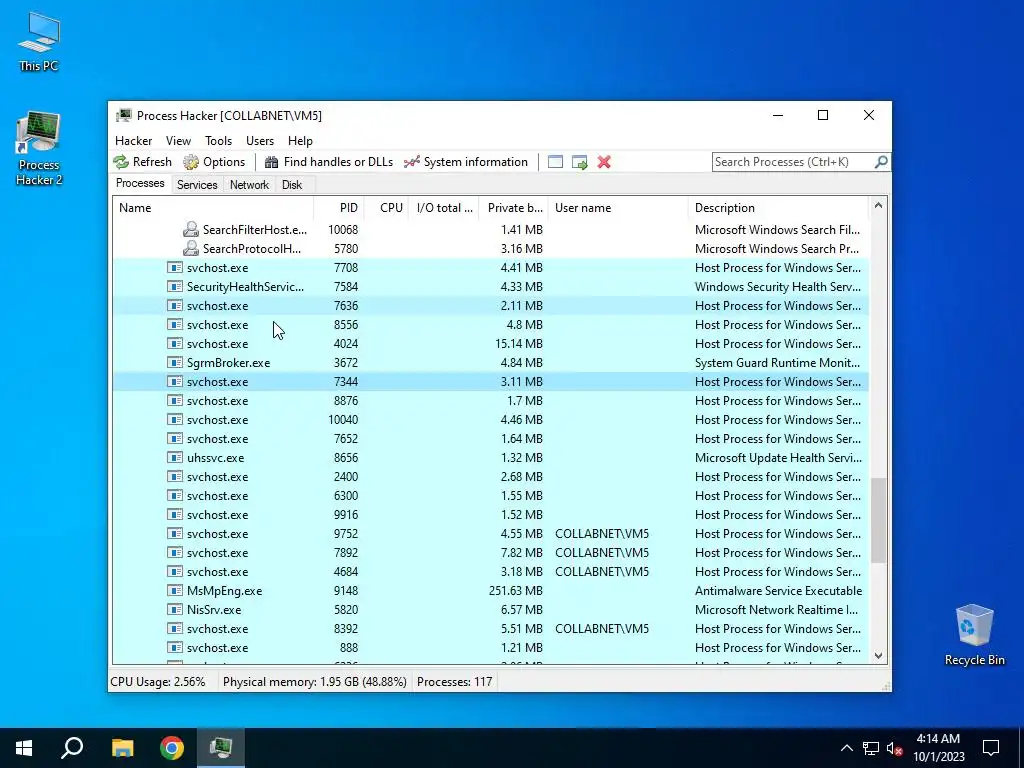Screen dimensions: 1024x768
Task: Sort by the User name column header
Action: [618, 208]
